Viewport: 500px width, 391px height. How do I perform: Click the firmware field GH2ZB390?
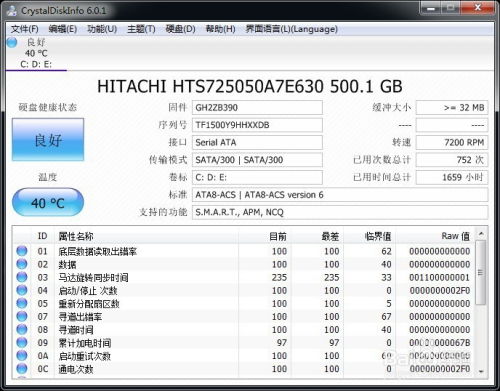pos(257,108)
